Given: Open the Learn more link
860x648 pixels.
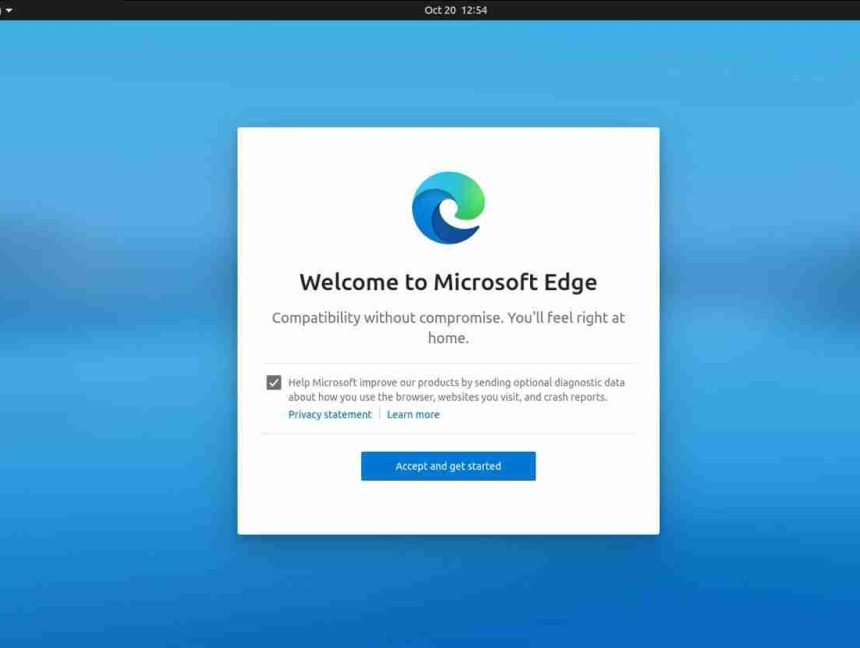Looking at the screenshot, I should (413, 414).
